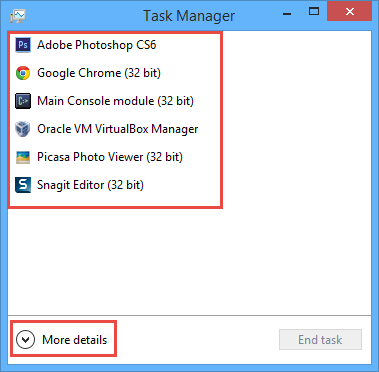Minimize the Task Manager window

(x=286, y=13)
